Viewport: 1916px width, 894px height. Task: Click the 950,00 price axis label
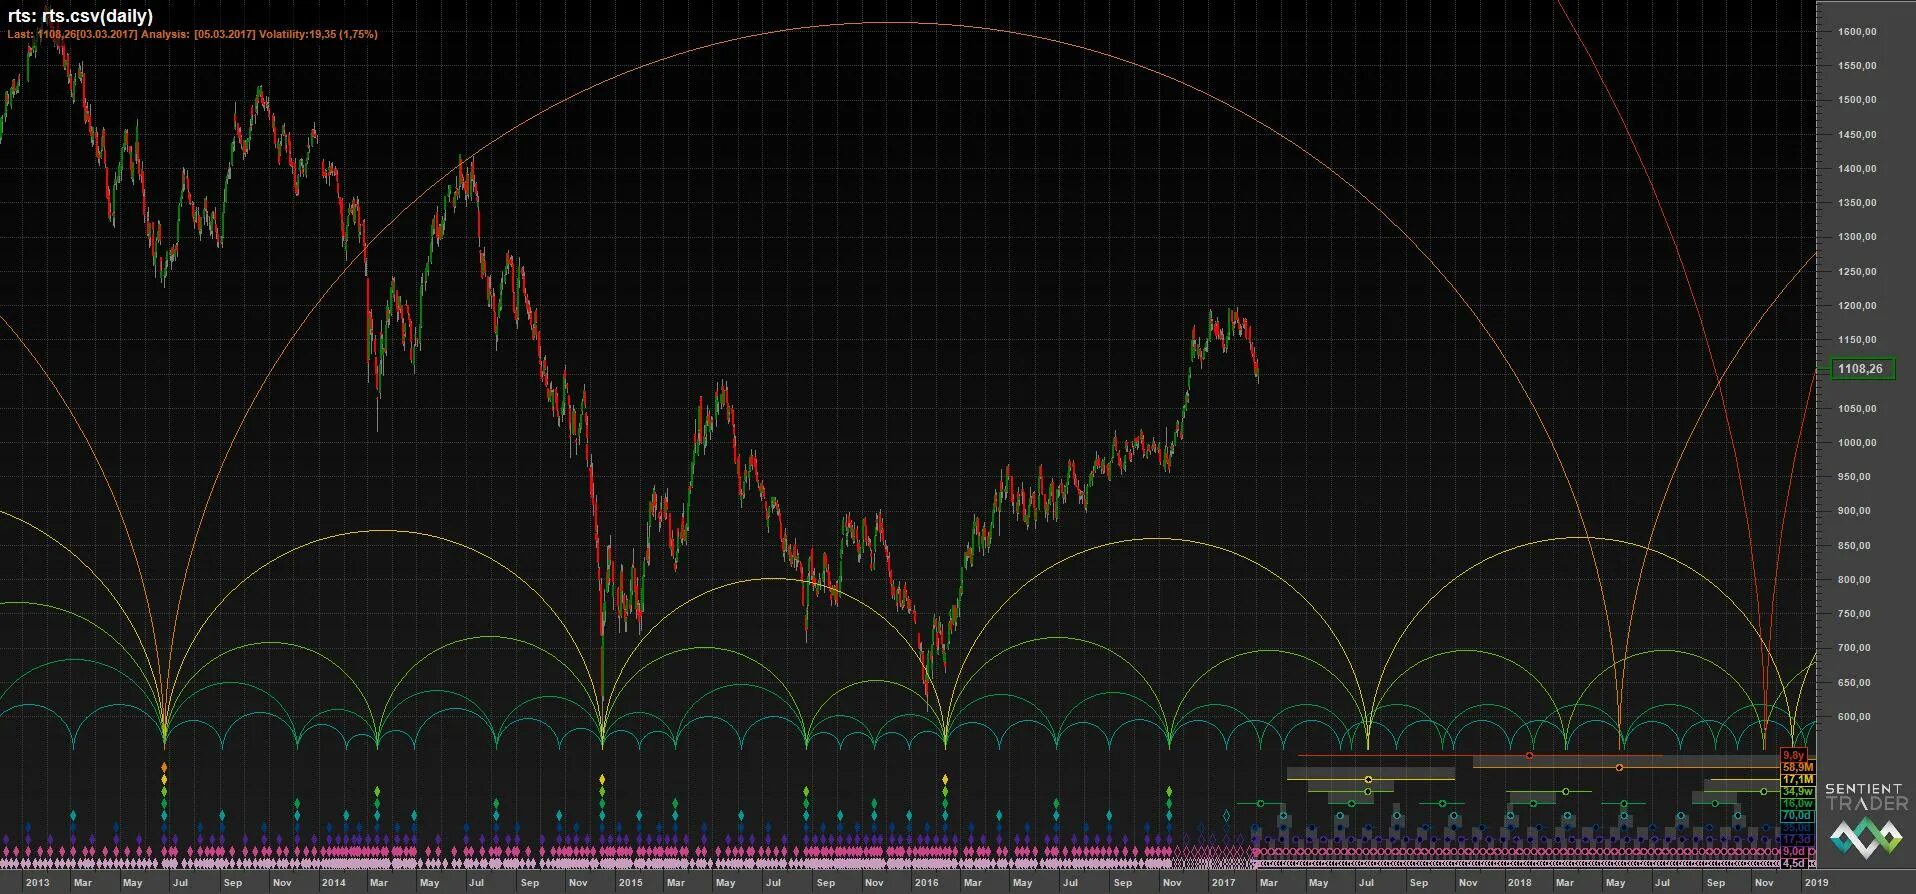(x=1854, y=477)
